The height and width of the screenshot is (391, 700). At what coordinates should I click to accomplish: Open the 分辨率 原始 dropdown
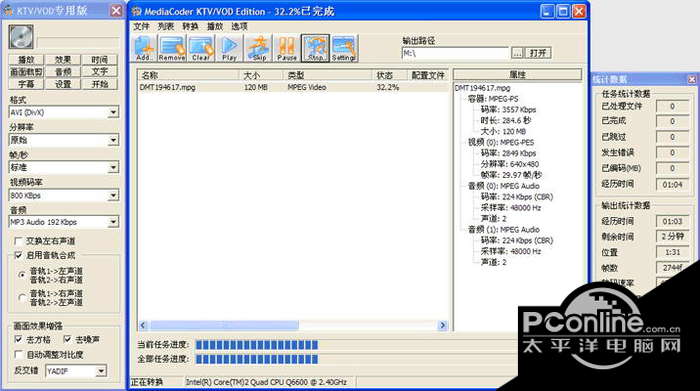point(113,140)
